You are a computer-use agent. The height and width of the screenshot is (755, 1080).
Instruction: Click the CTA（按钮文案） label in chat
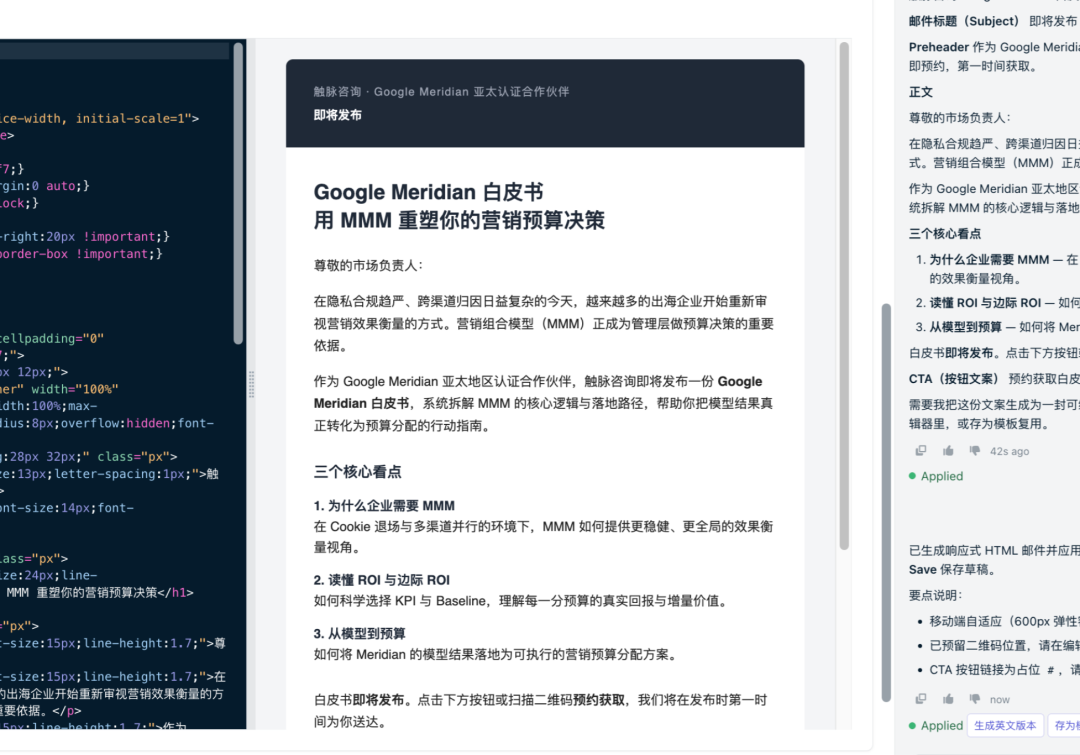(953, 379)
